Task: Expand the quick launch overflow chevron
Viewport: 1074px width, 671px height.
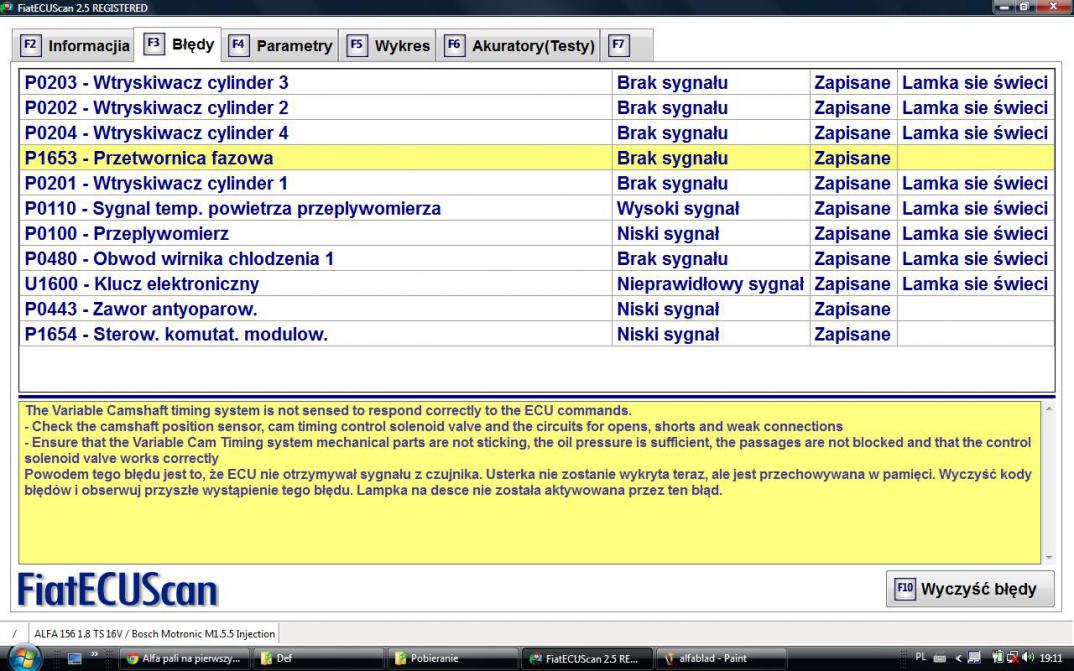Action: point(95,655)
